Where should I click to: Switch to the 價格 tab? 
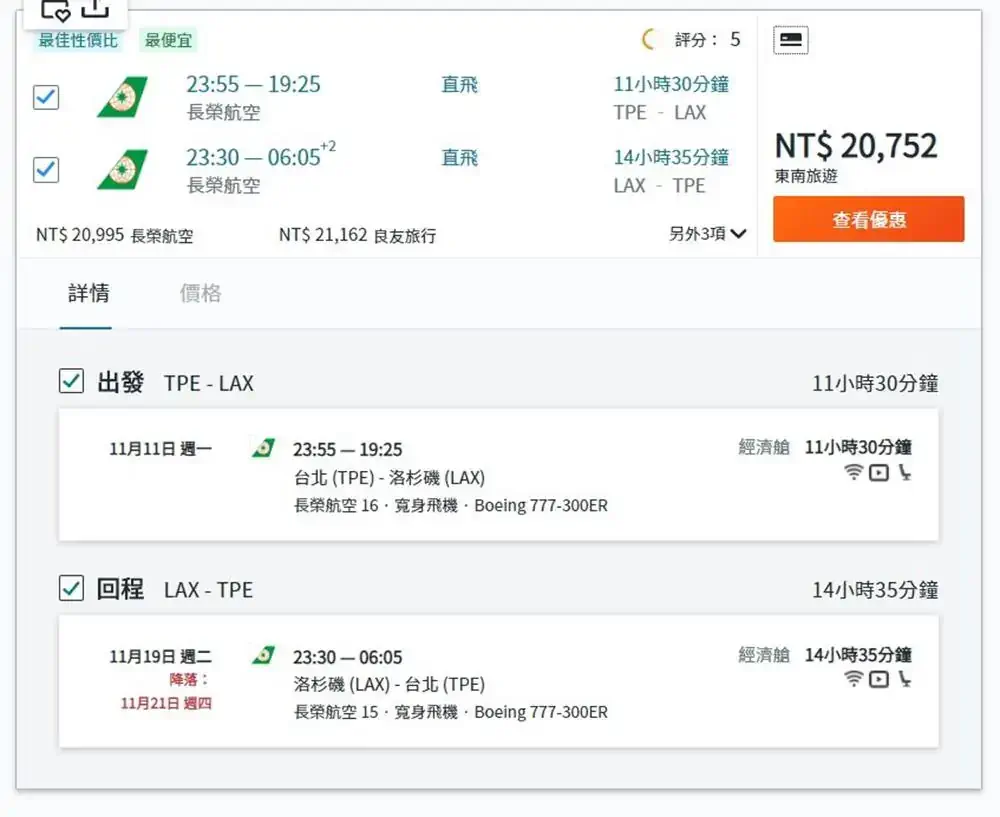(x=200, y=293)
